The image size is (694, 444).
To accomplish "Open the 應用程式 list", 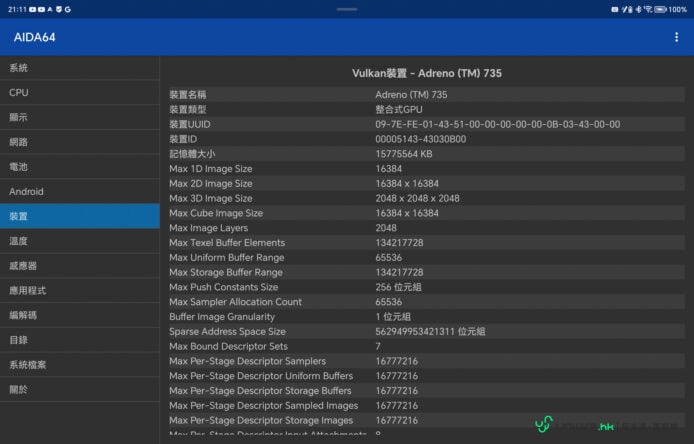I will pyautogui.click(x=79, y=290).
